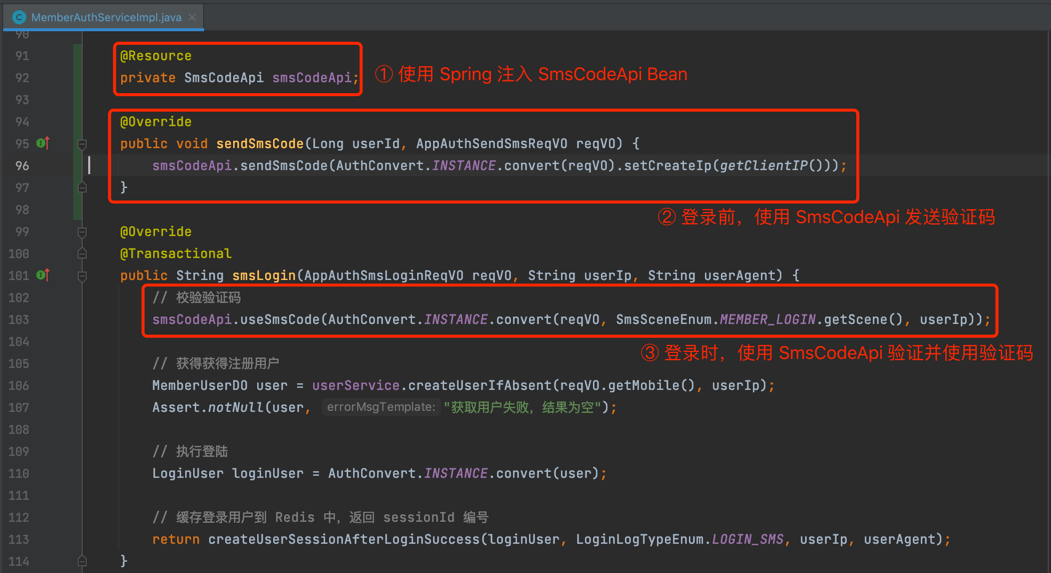The height and width of the screenshot is (573, 1051).
Task: Click the fold marker on line 100
Action: pyautogui.click(x=82, y=254)
